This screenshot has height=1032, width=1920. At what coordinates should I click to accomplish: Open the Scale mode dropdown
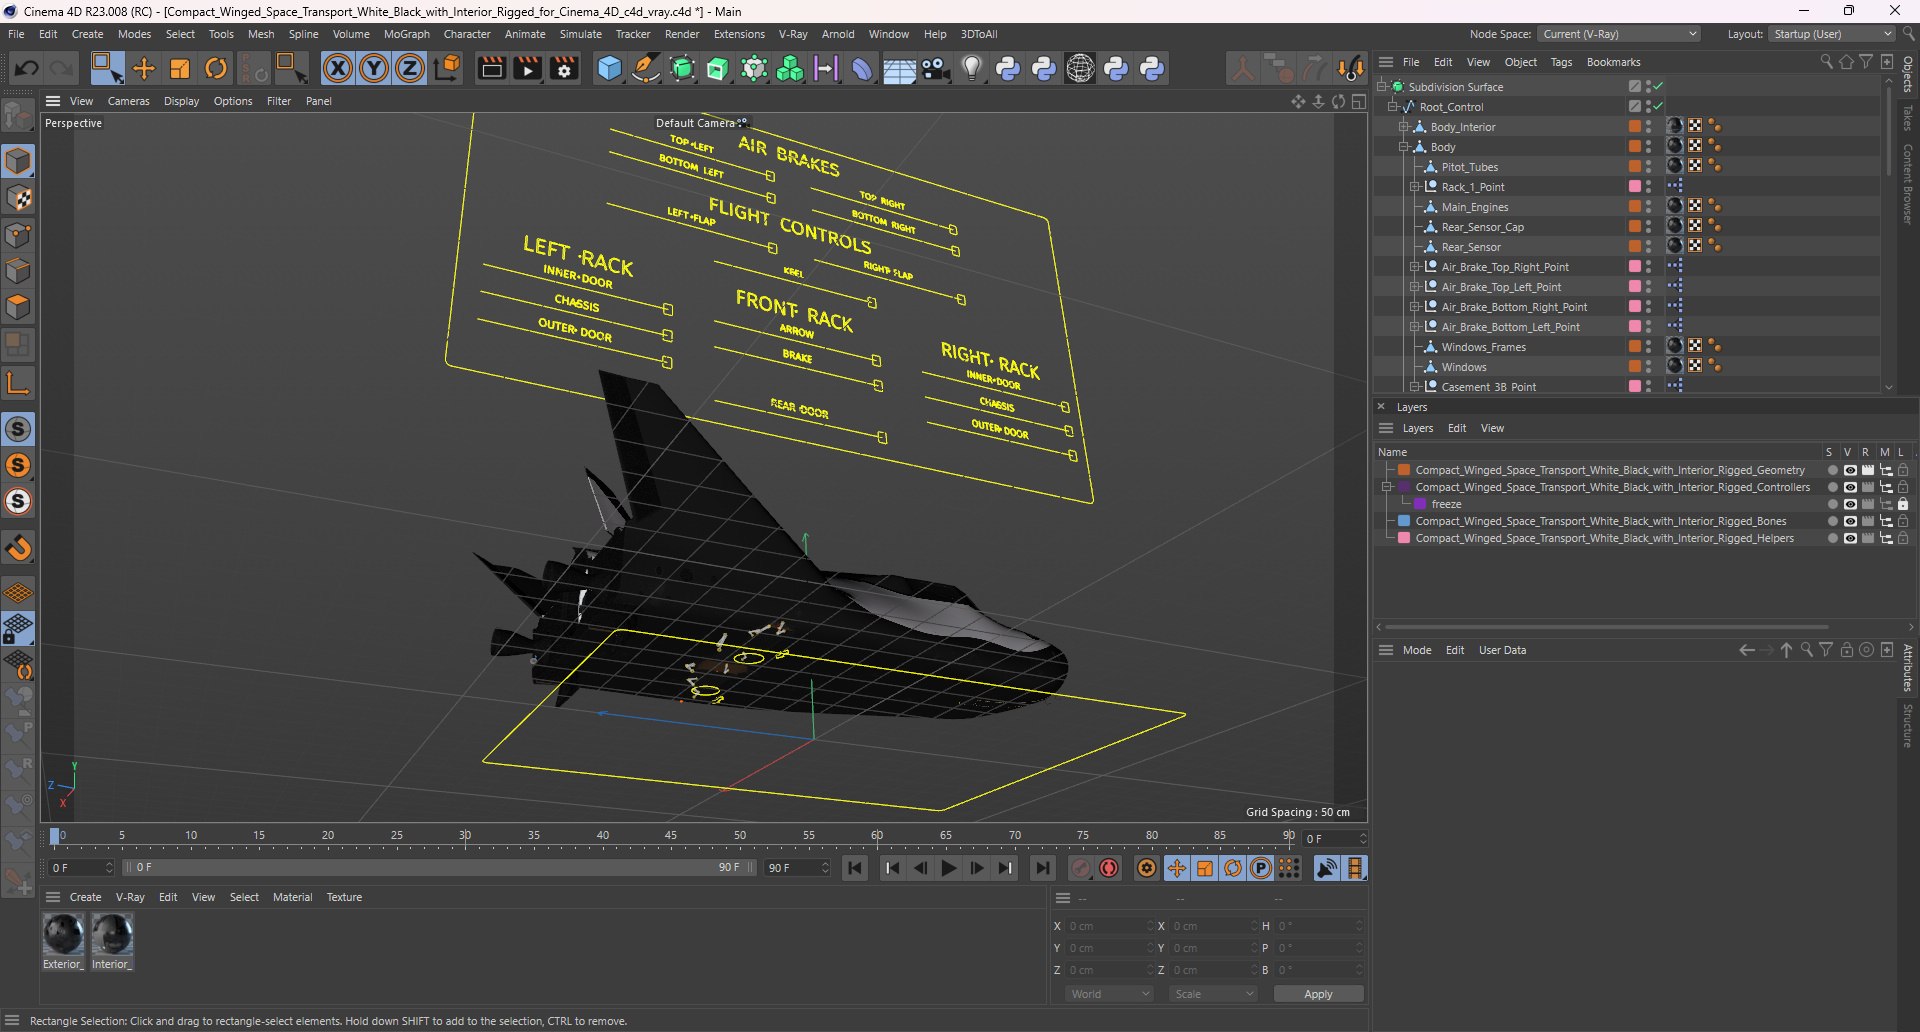[1213, 994]
